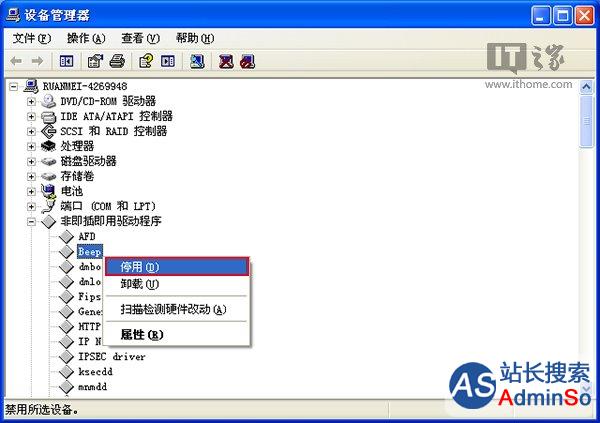Open the 操作(A) menu
The width and height of the screenshot is (600, 423).
click(86, 38)
